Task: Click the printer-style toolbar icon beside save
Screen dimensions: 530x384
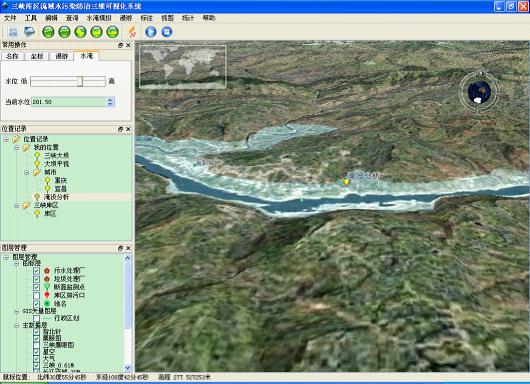Action: [x=30, y=32]
